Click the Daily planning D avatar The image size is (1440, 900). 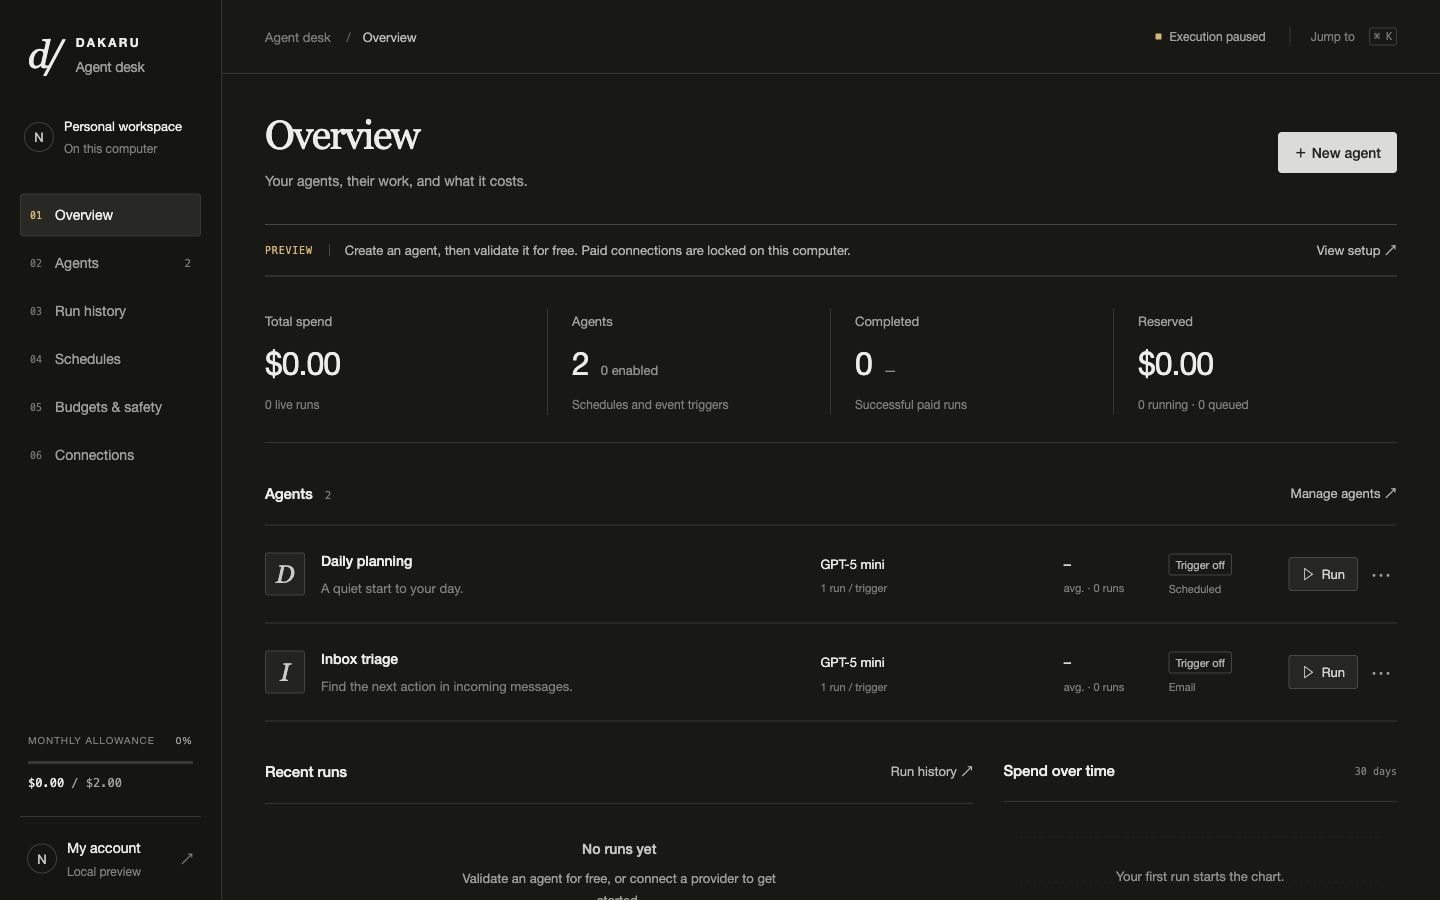pyautogui.click(x=285, y=574)
